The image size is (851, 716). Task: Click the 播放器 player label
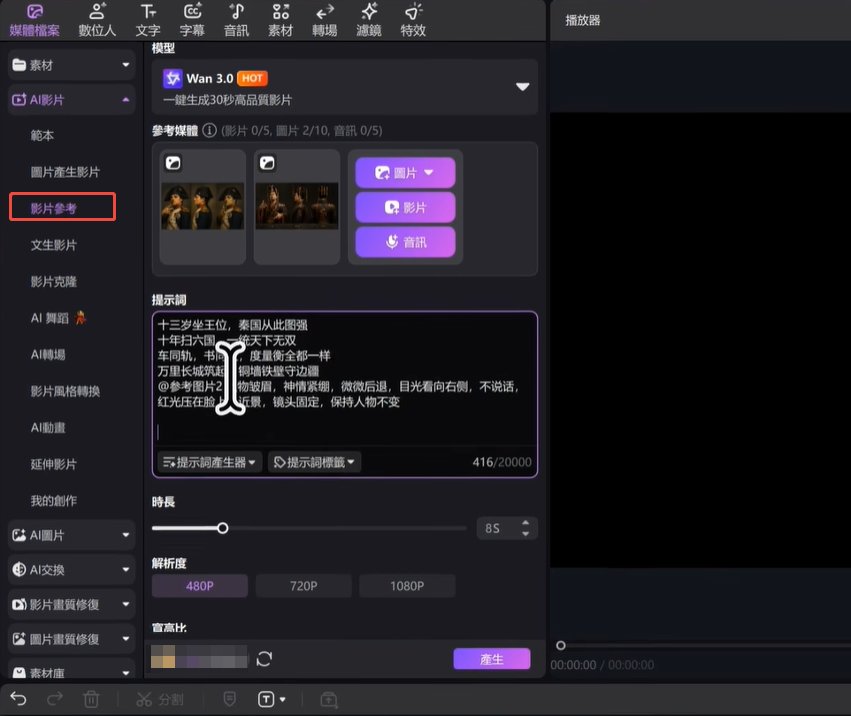click(x=583, y=21)
